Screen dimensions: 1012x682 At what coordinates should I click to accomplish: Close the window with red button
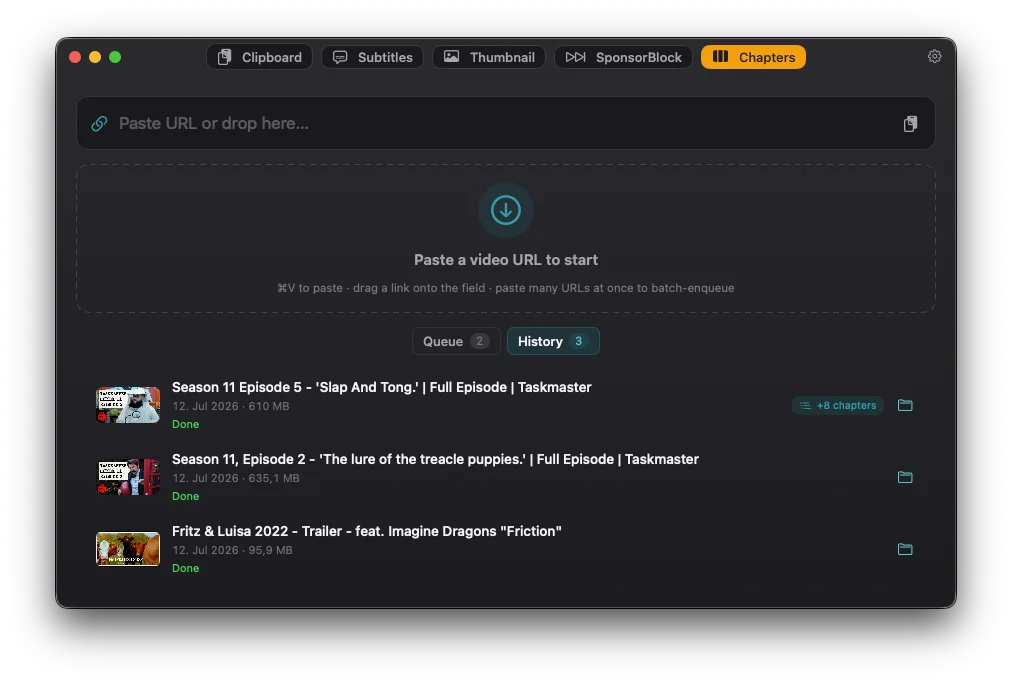pos(75,57)
